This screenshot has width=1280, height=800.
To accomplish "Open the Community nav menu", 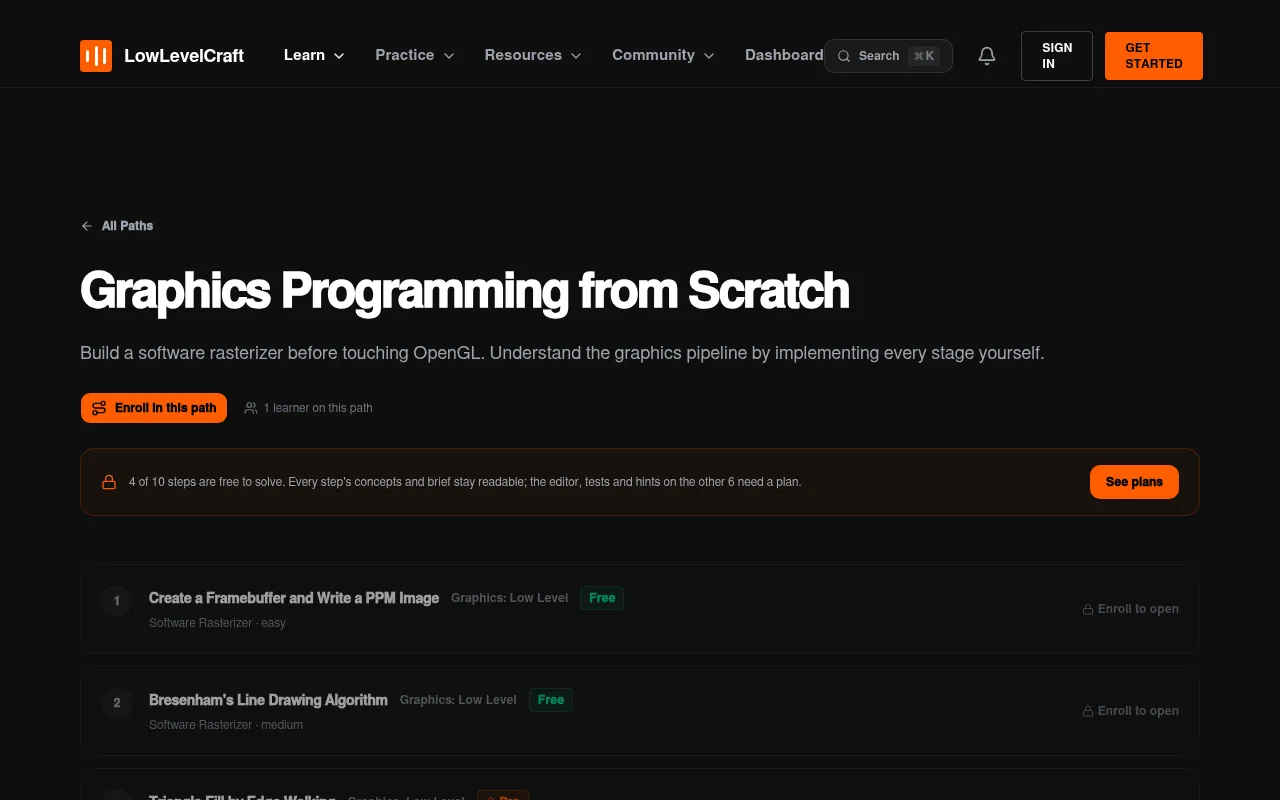I will pyautogui.click(x=663, y=55).
